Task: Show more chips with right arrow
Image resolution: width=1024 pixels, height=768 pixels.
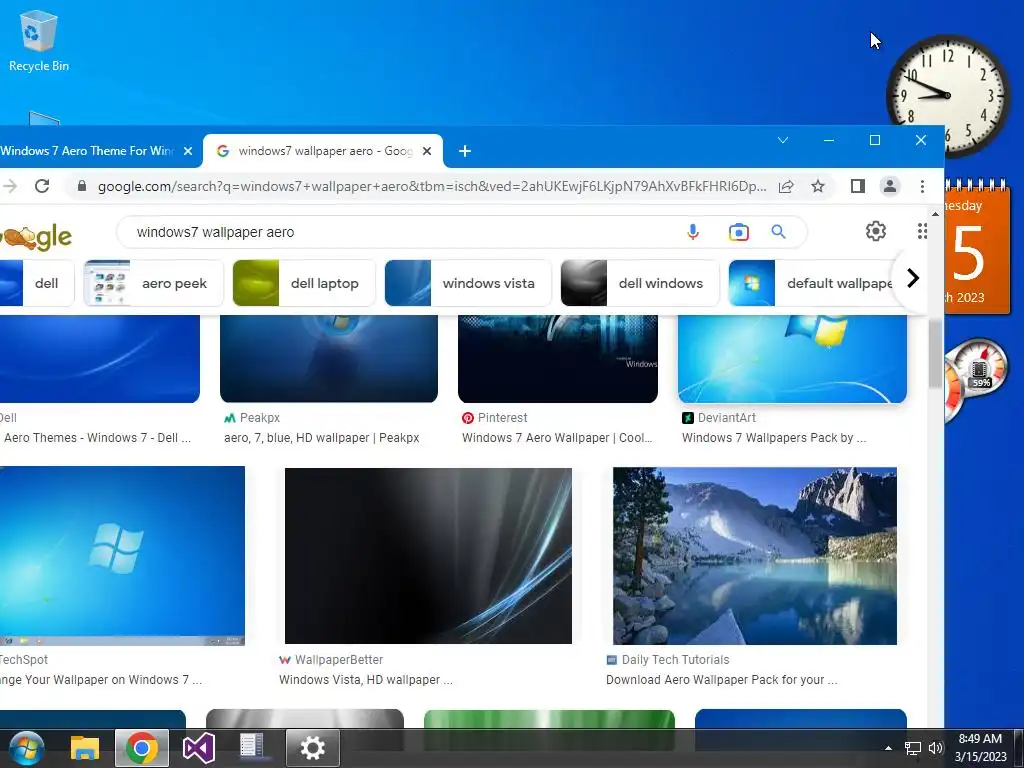Action: click(913, 278)
